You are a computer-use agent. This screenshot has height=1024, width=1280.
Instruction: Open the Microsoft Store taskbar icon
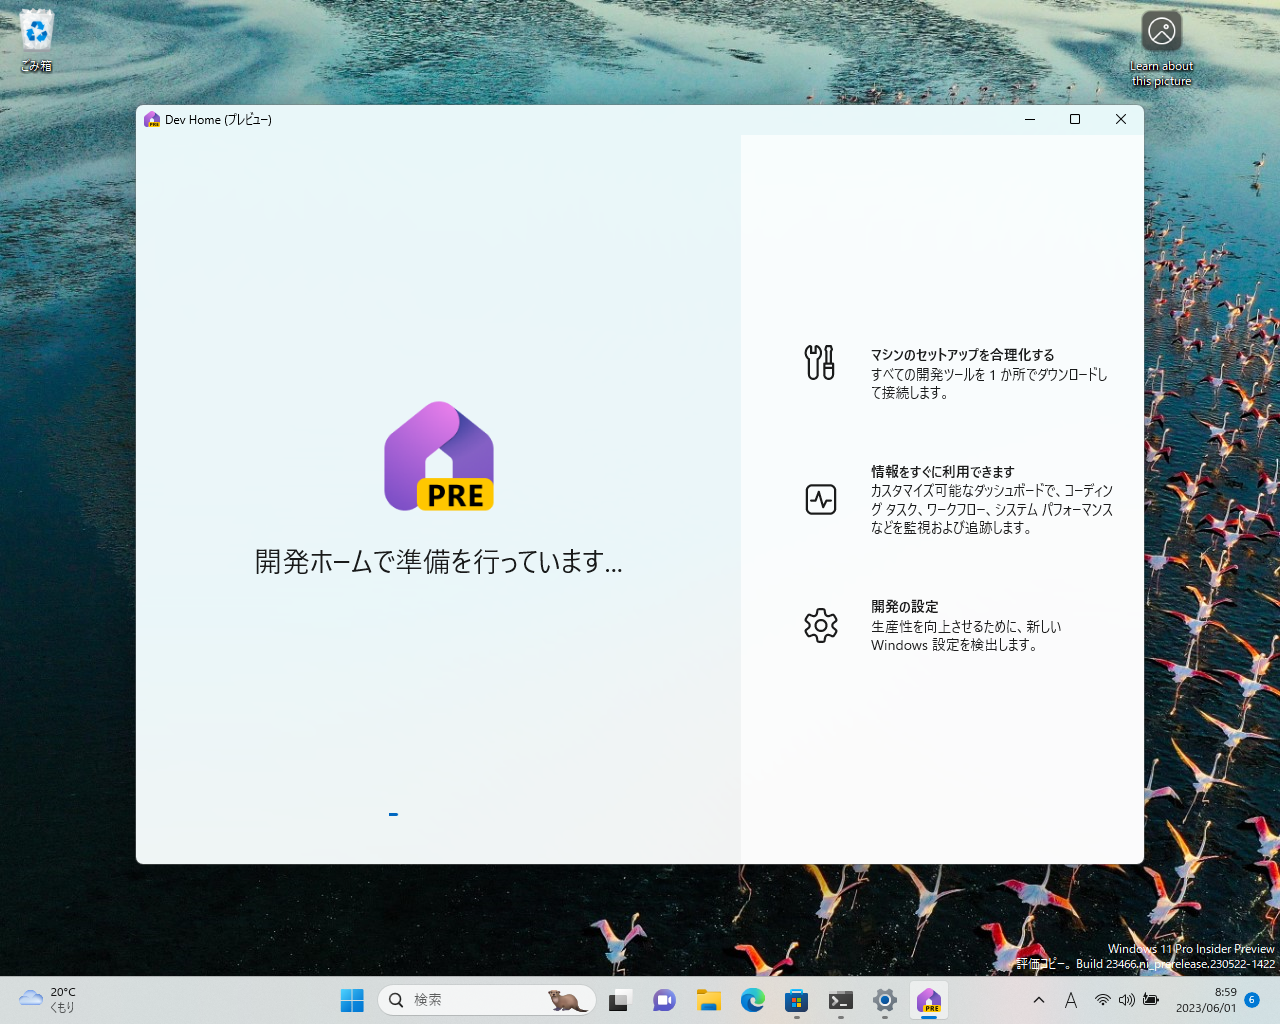[796, 1001]
